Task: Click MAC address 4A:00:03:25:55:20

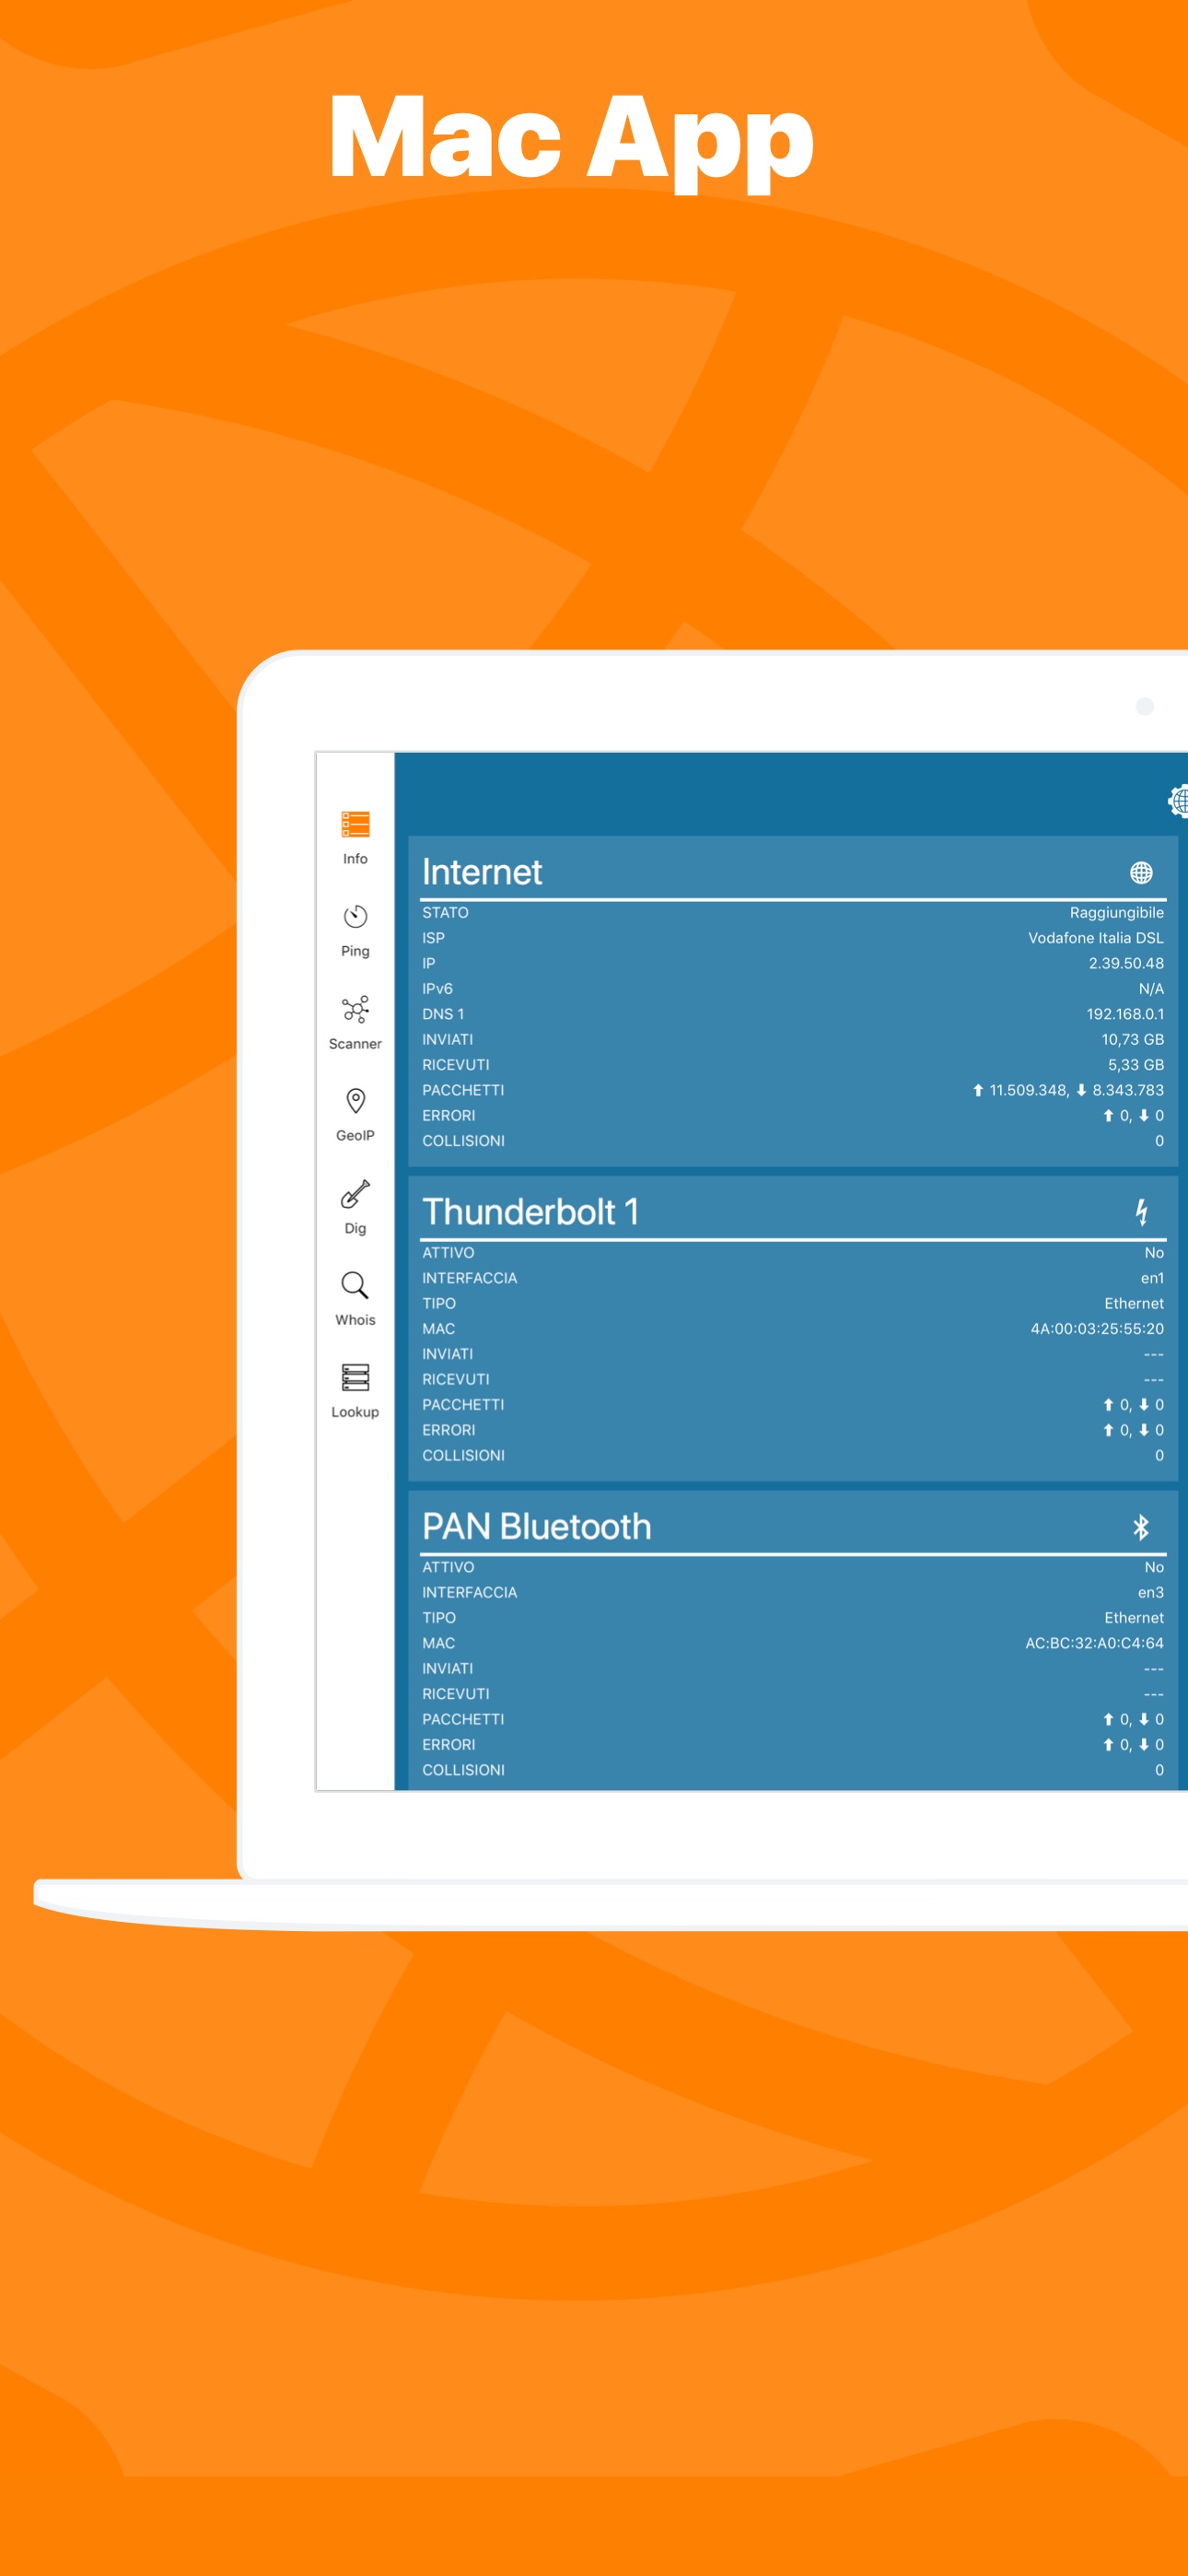Action: tap(1097, 1329)
